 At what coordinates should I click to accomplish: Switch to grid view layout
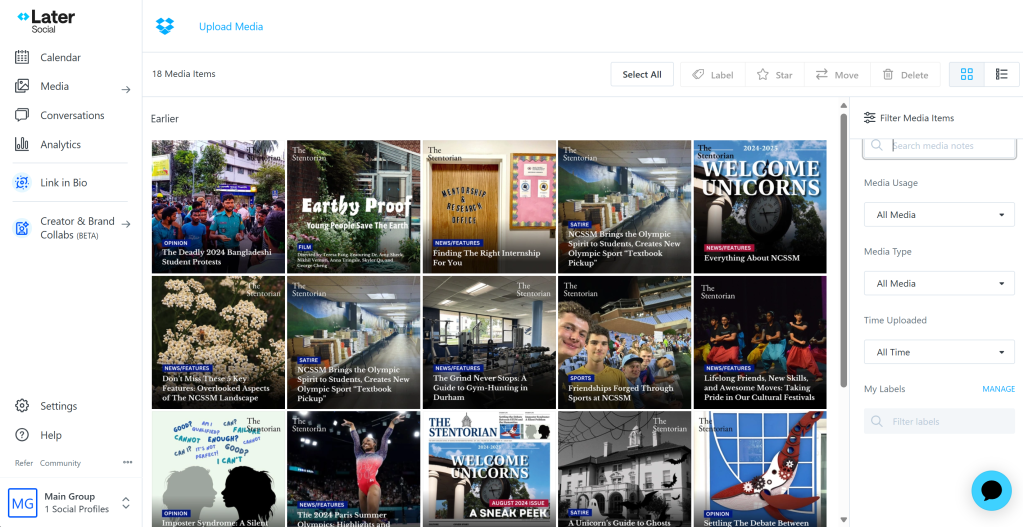click(966, 74)
